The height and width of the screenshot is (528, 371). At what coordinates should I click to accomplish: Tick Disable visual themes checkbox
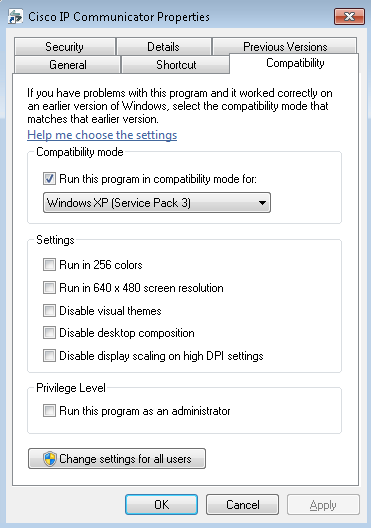[49, 310]
